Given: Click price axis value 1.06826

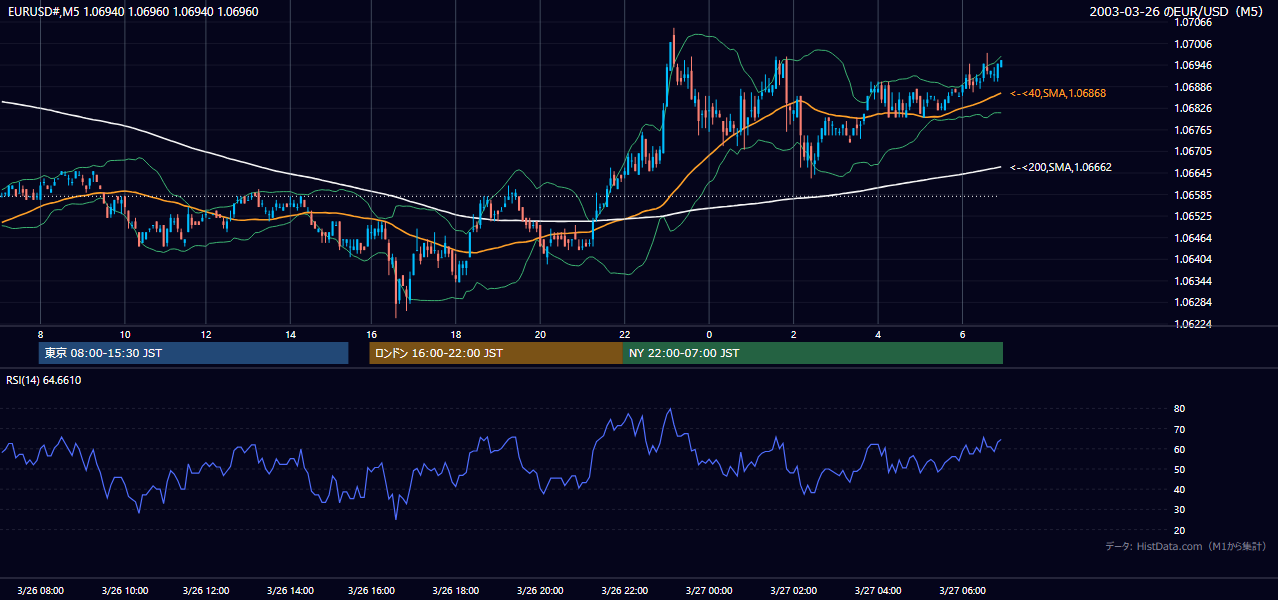Looking at the screenshot, I should tap(1194, 109).
